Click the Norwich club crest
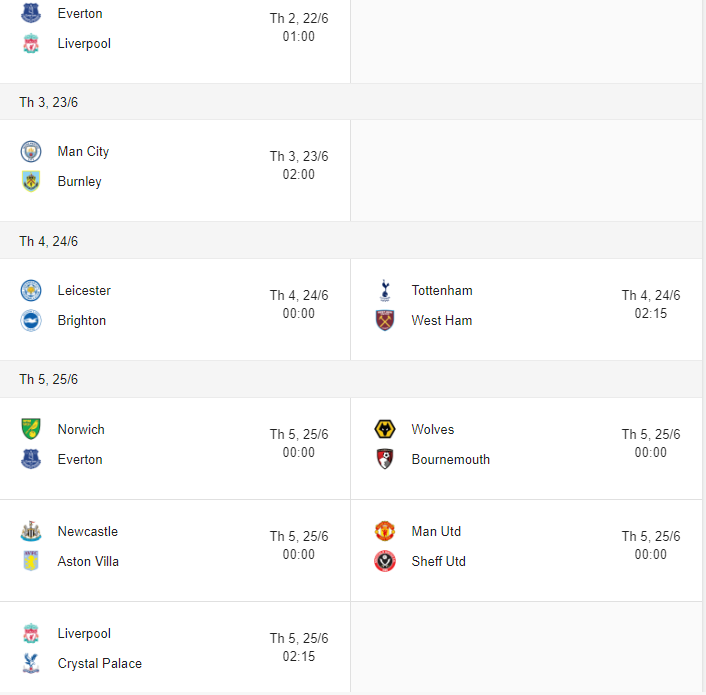 [31, 430]
